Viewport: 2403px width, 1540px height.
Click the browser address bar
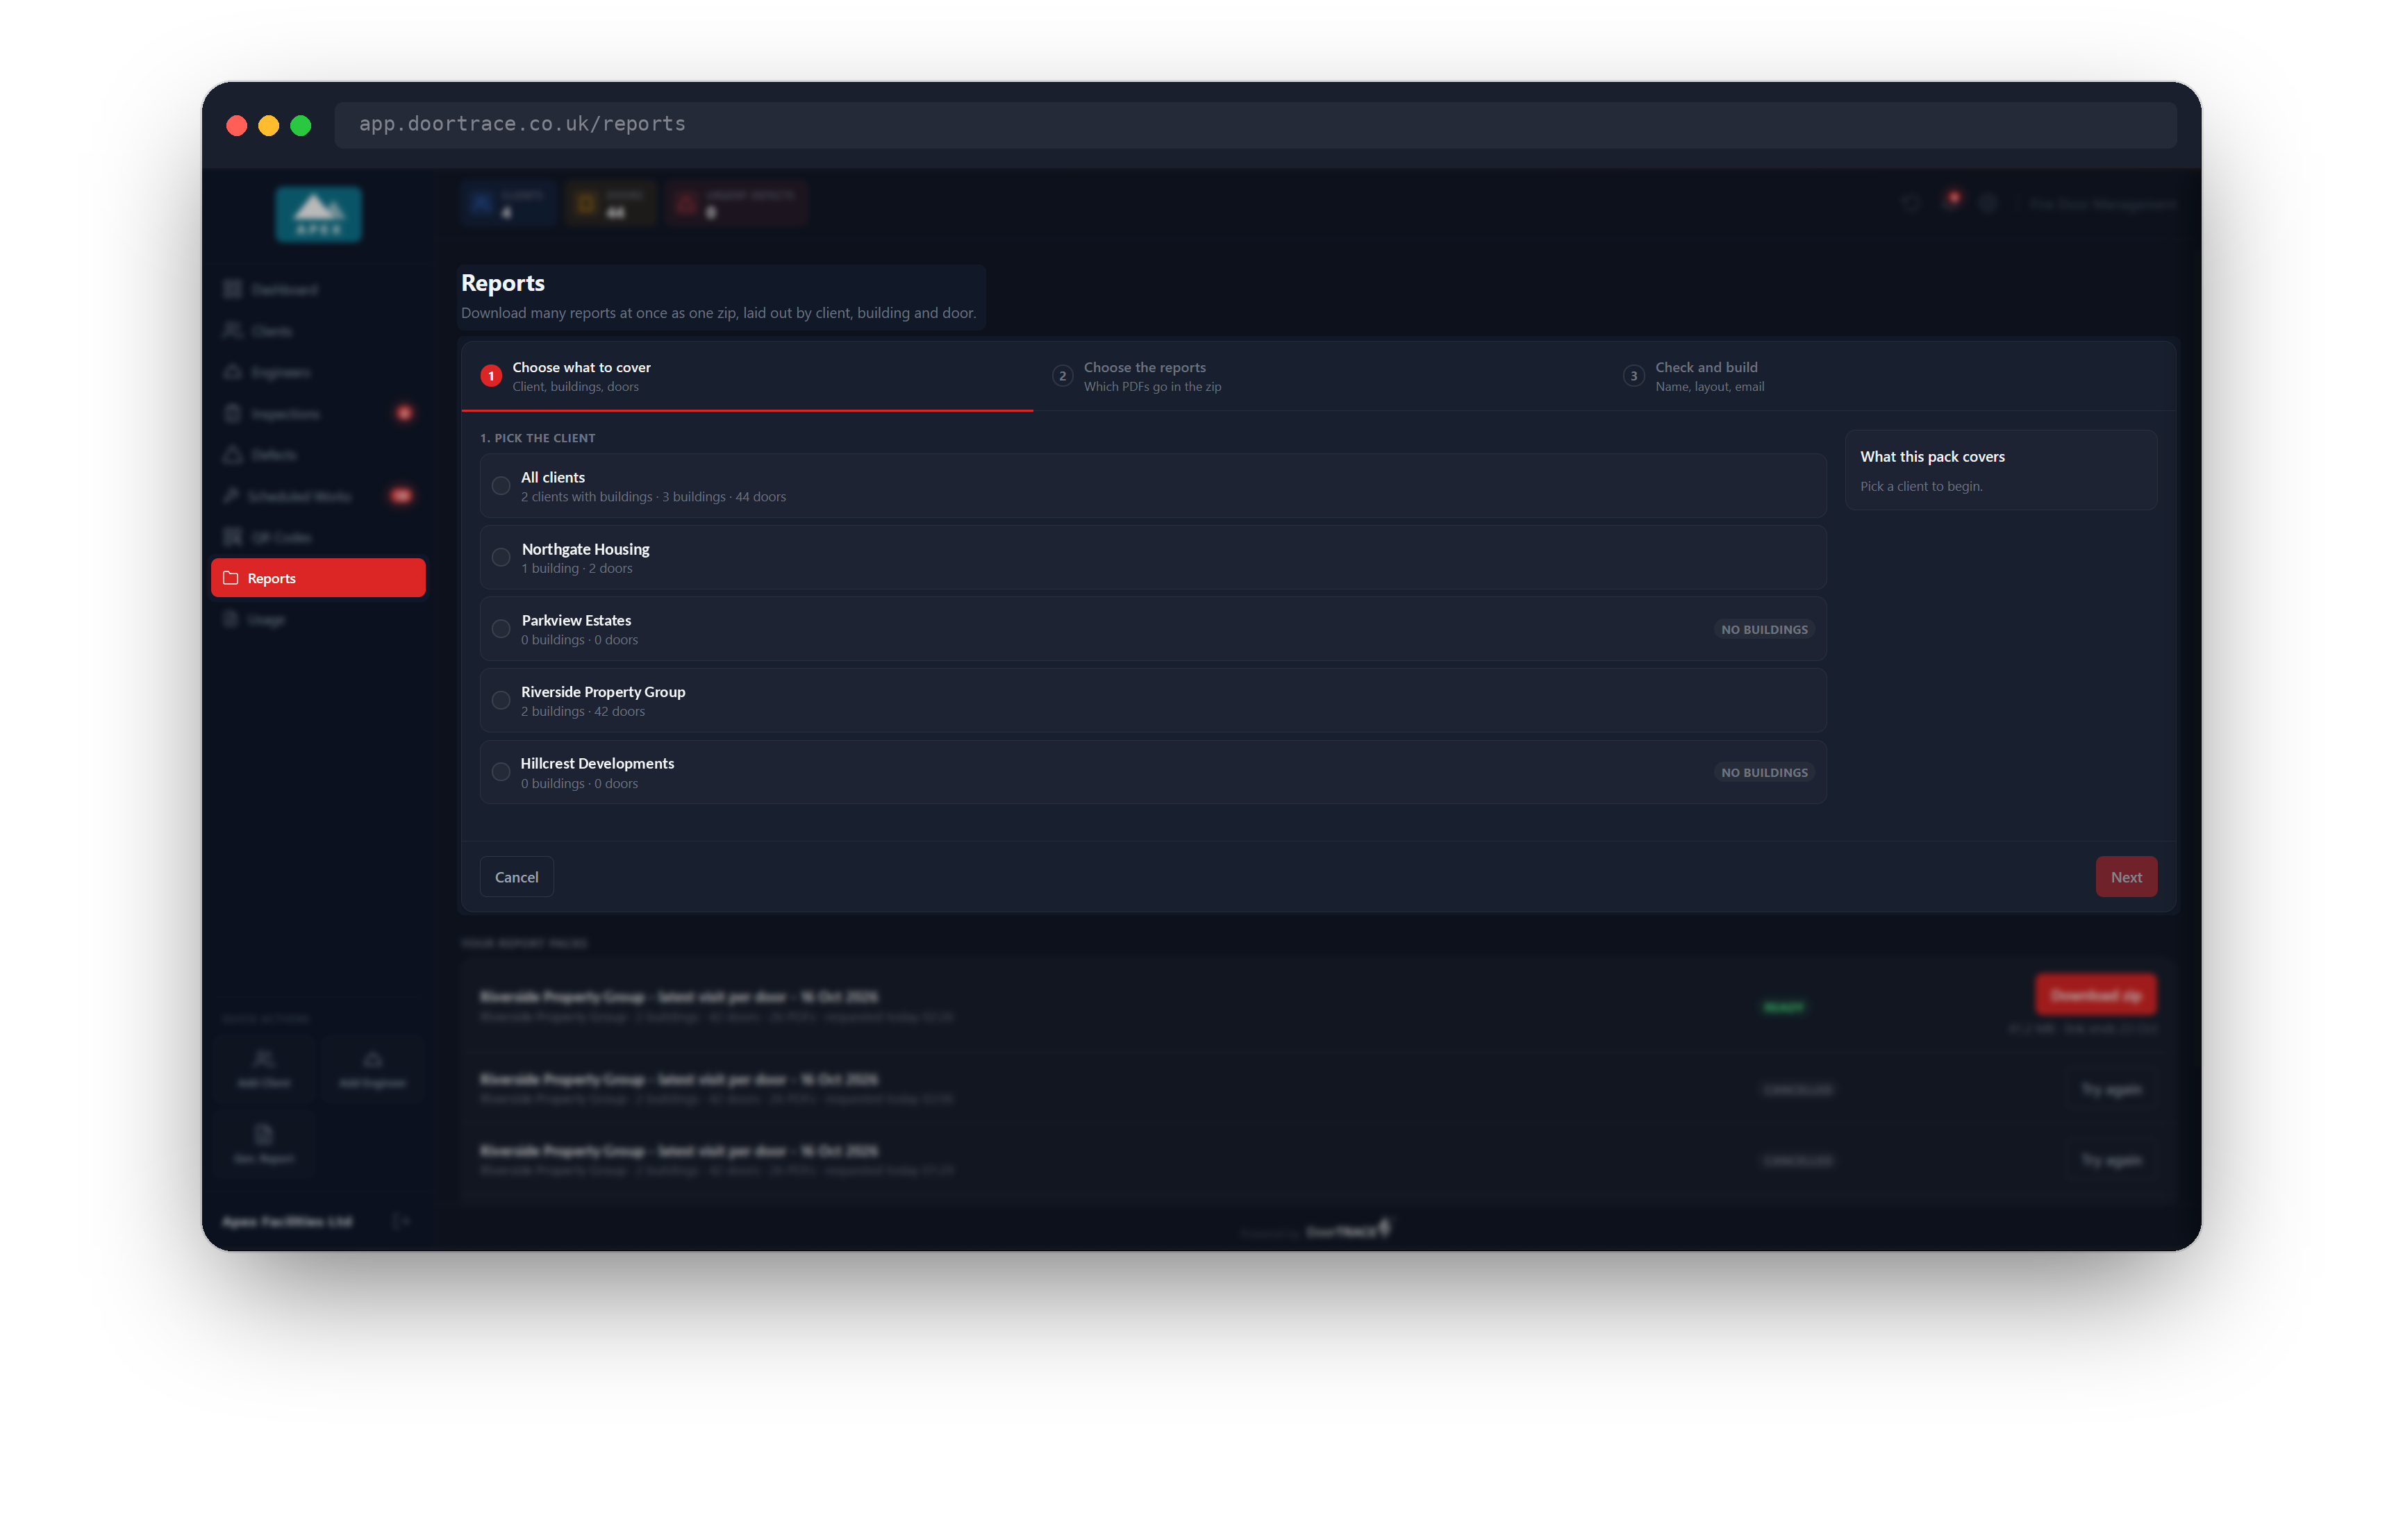(1255, 124)
